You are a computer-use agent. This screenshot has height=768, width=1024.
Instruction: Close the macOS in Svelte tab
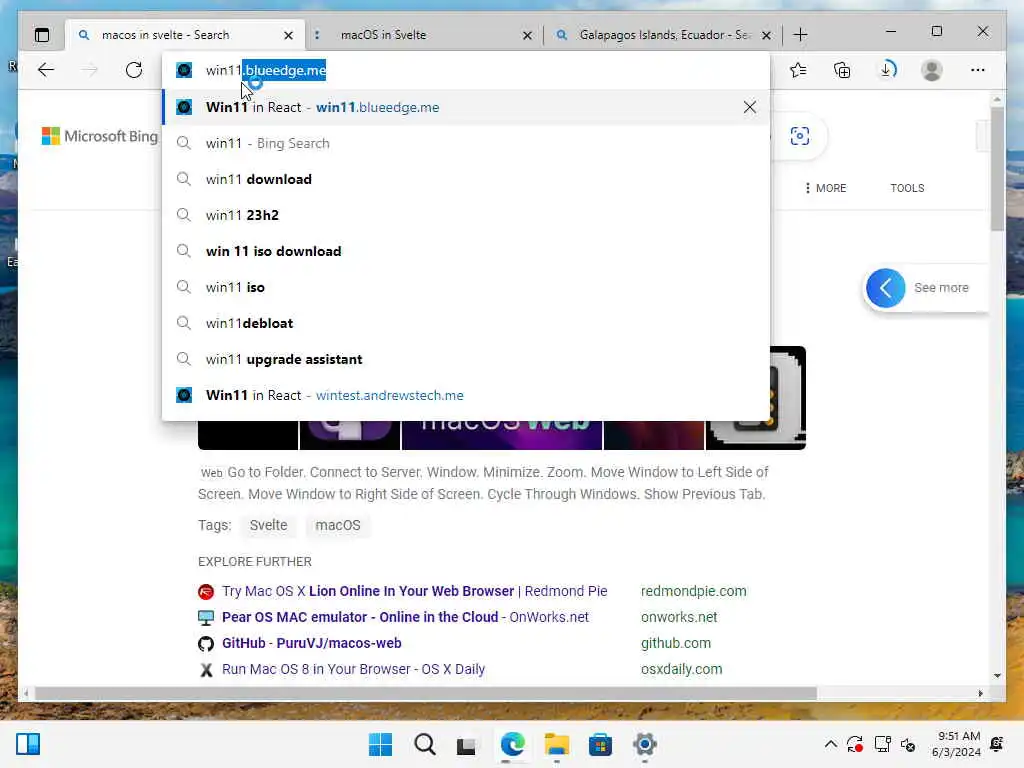528,35
